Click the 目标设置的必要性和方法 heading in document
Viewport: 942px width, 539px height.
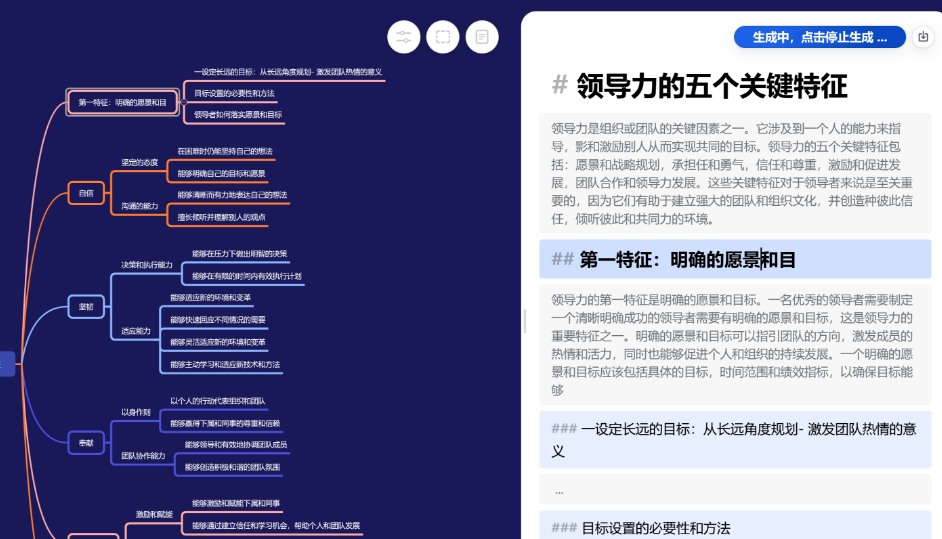[735, 527]
